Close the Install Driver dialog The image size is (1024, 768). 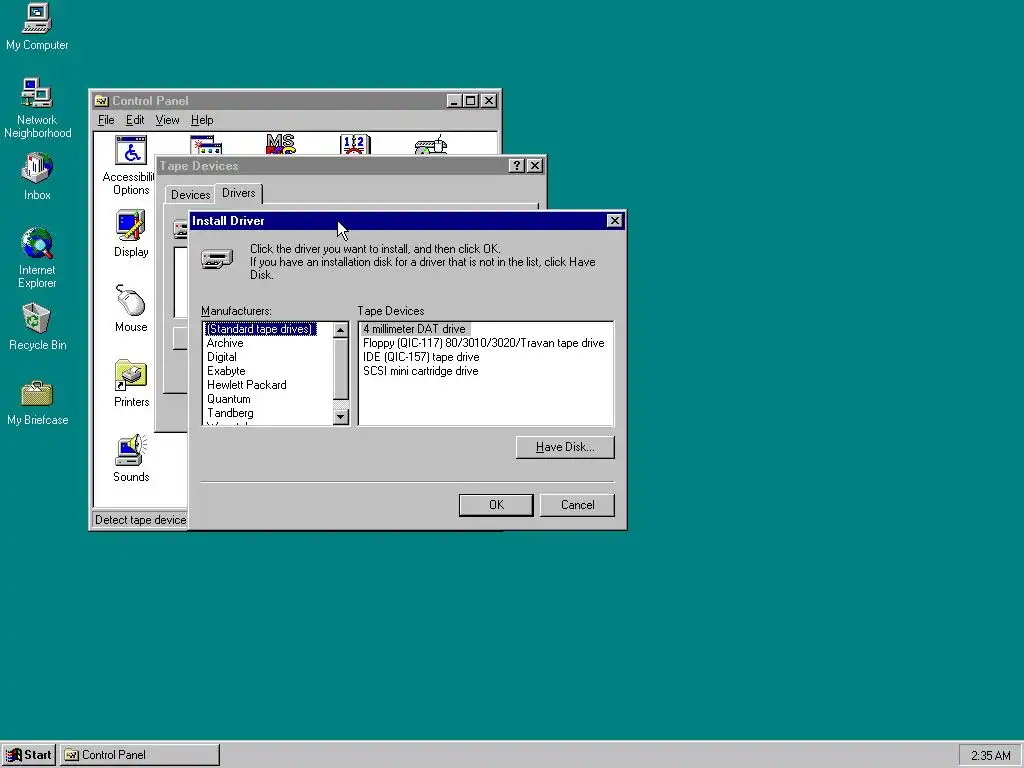[x=615, y=221]
